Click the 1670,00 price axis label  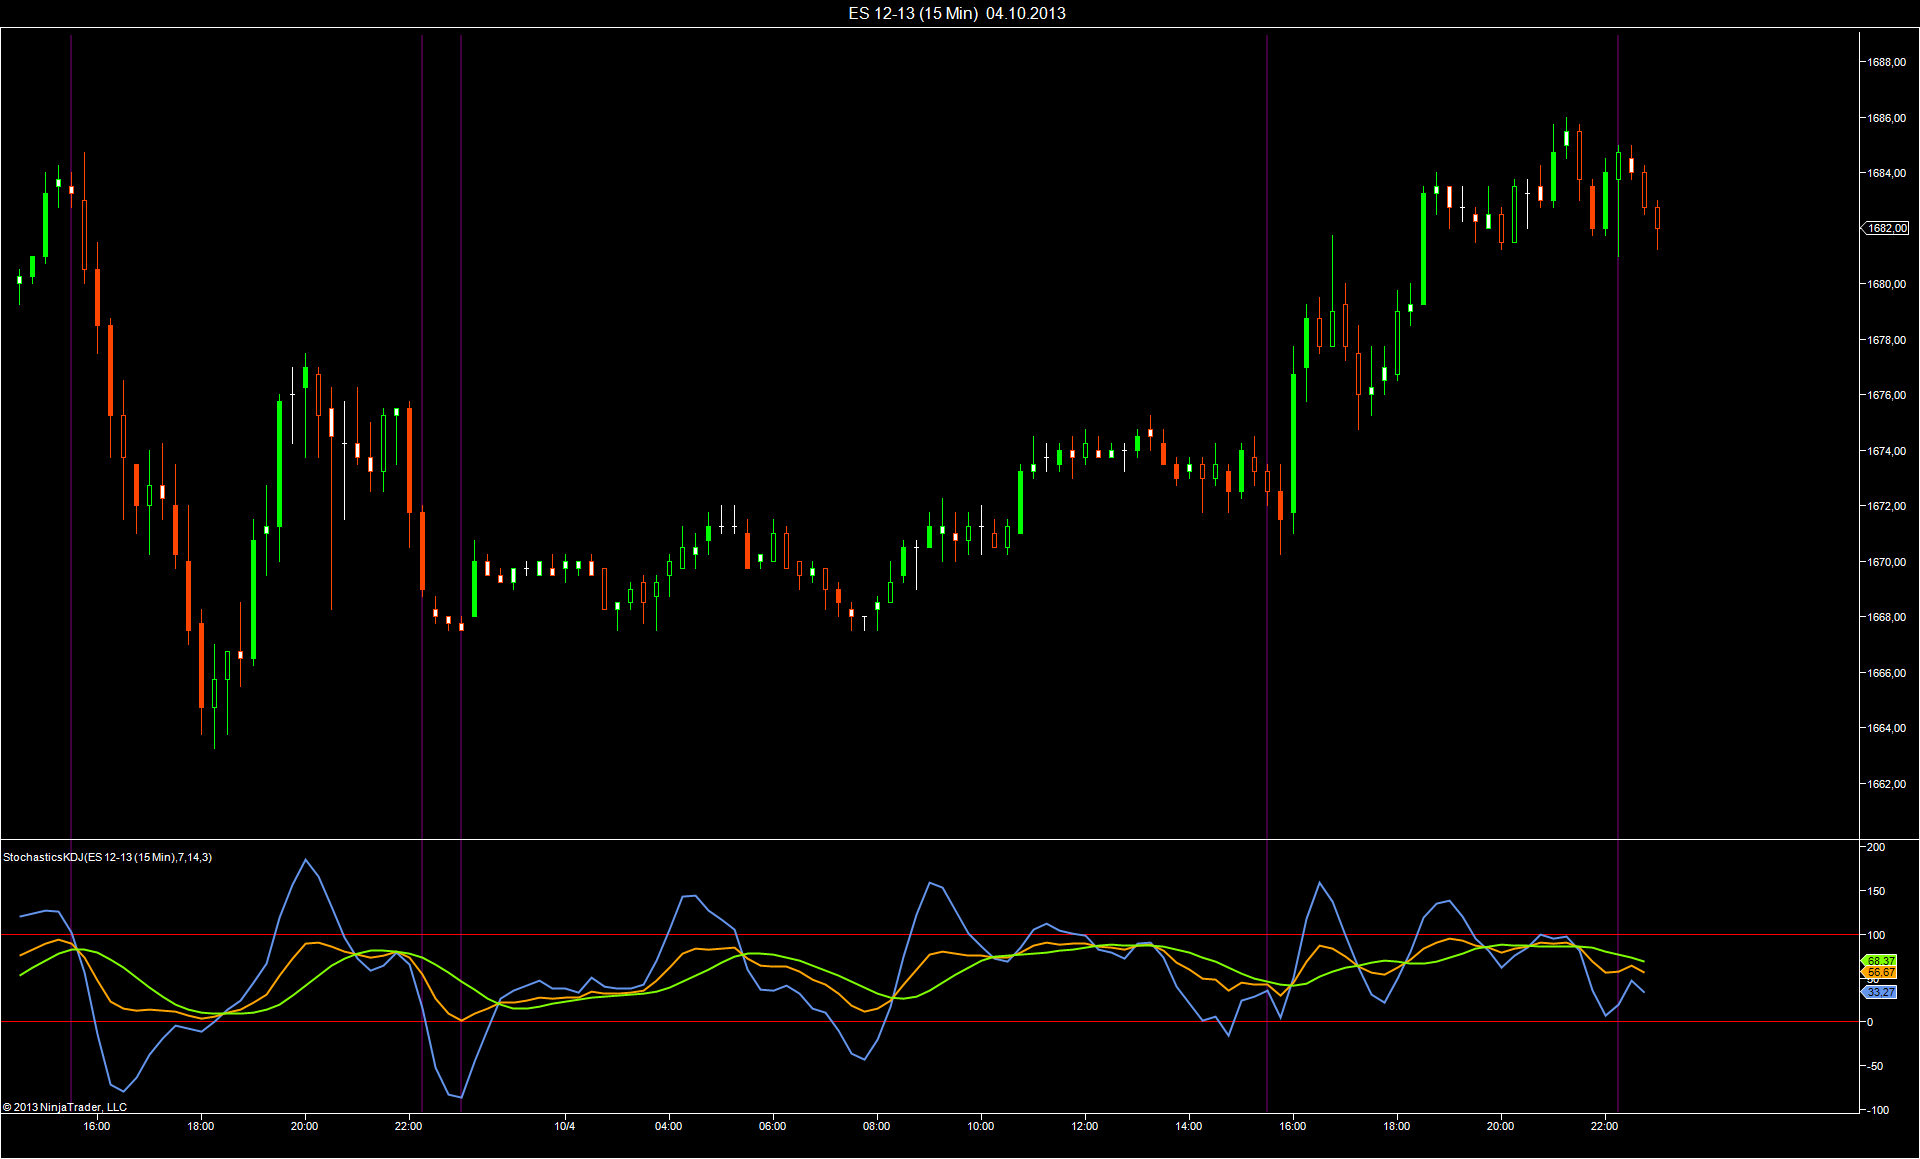[1886, 562]
